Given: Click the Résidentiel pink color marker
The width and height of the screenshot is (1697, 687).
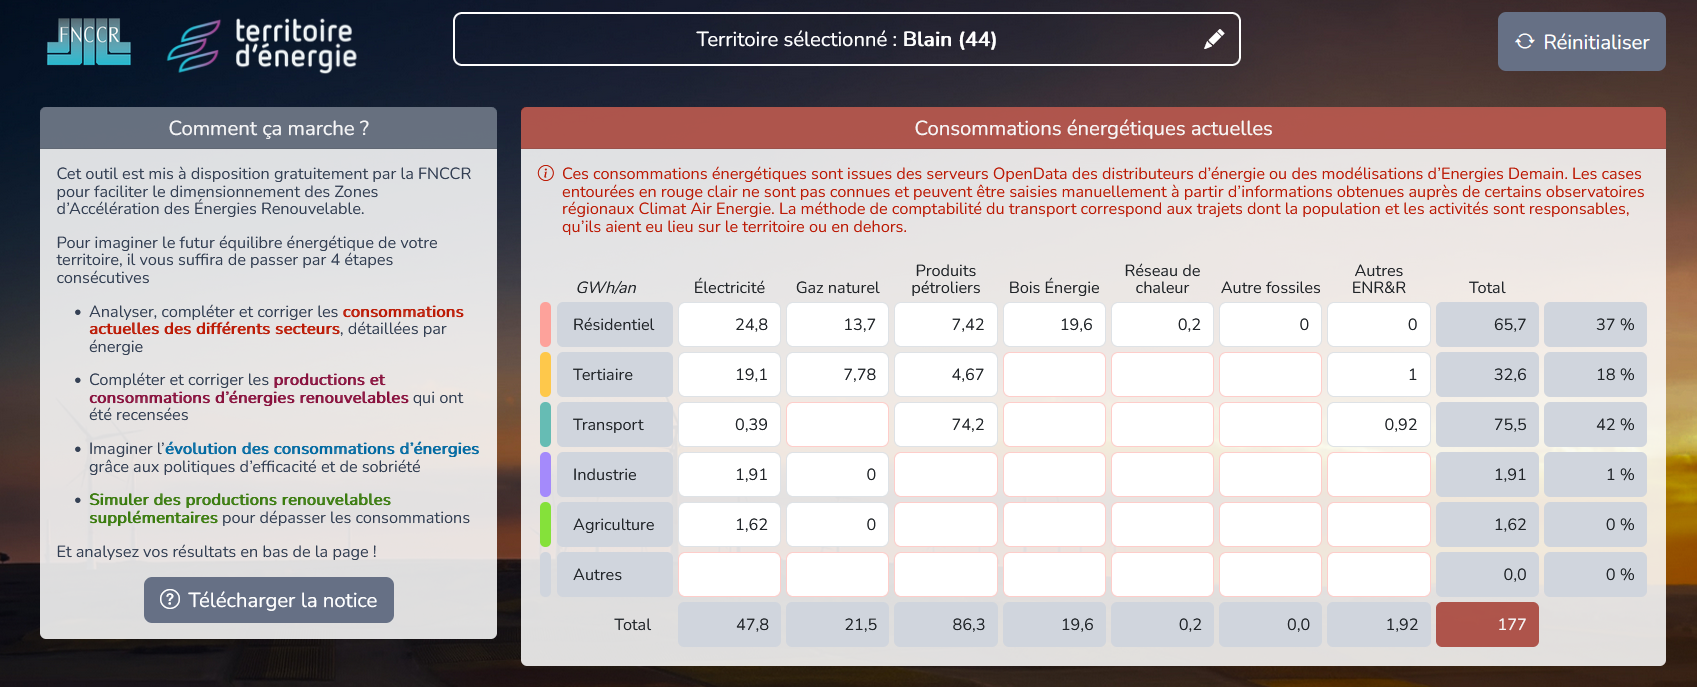Looking at the screenshot, I should point(545,325).
